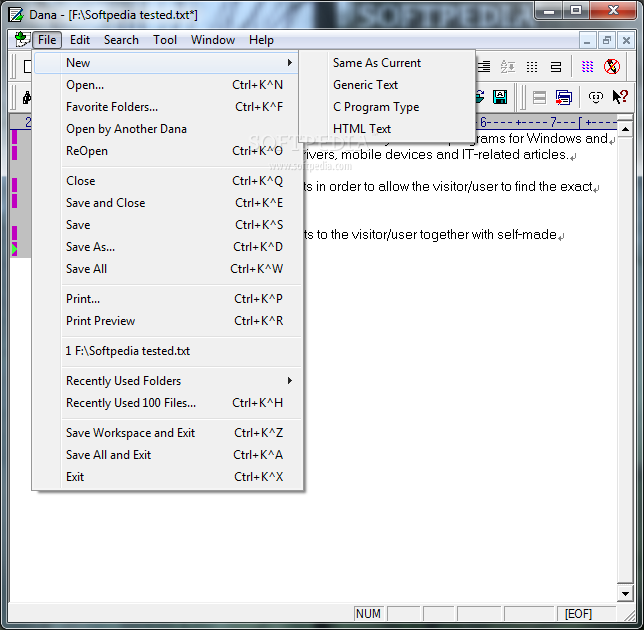The width and height of the screenshot is (644, 630).
Task: Choose Save As... entry
Action: pos(168,247)
